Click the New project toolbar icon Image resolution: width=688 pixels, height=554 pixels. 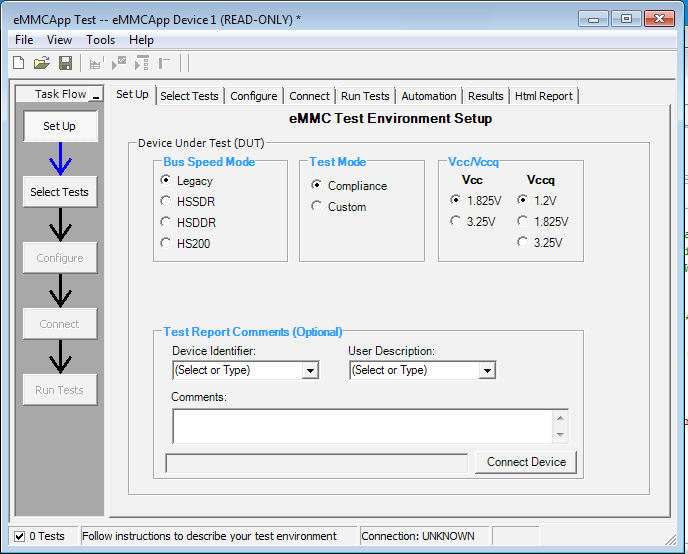point(18,63)
